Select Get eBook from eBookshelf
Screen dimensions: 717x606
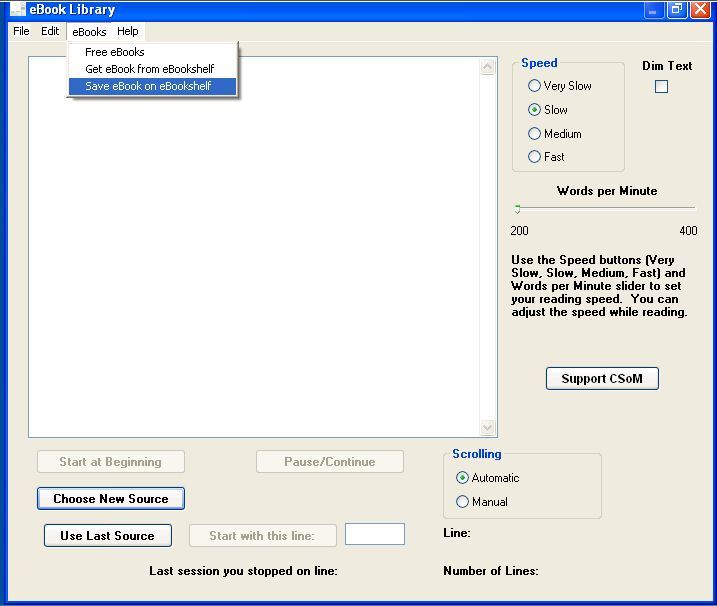coord(152,69)
